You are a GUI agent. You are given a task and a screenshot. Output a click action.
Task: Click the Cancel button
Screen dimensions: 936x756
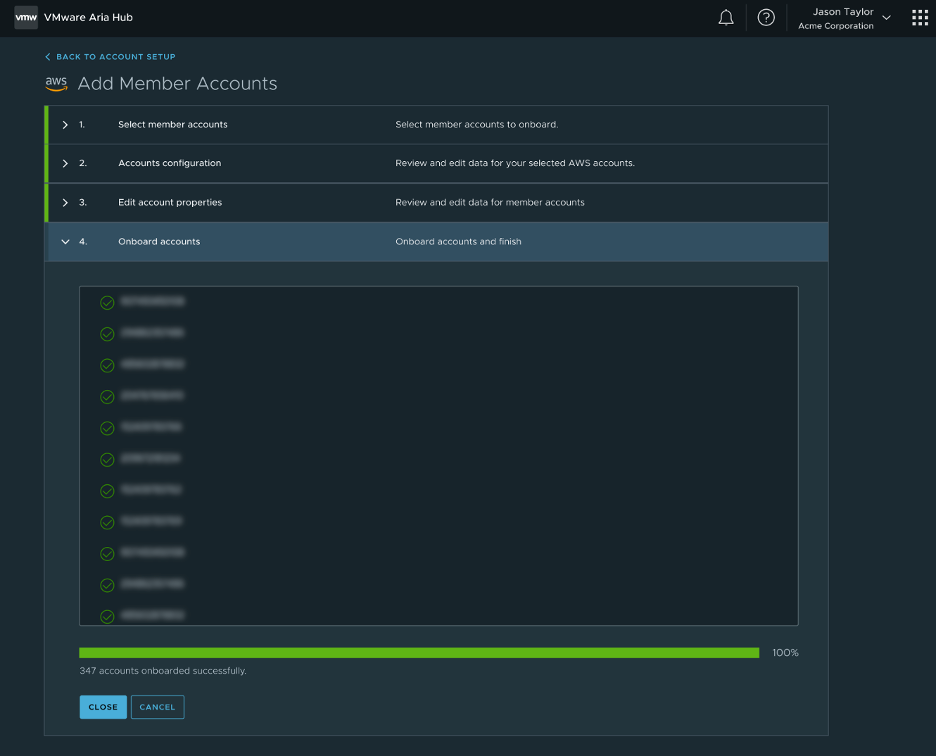click(x=158, y=707)
